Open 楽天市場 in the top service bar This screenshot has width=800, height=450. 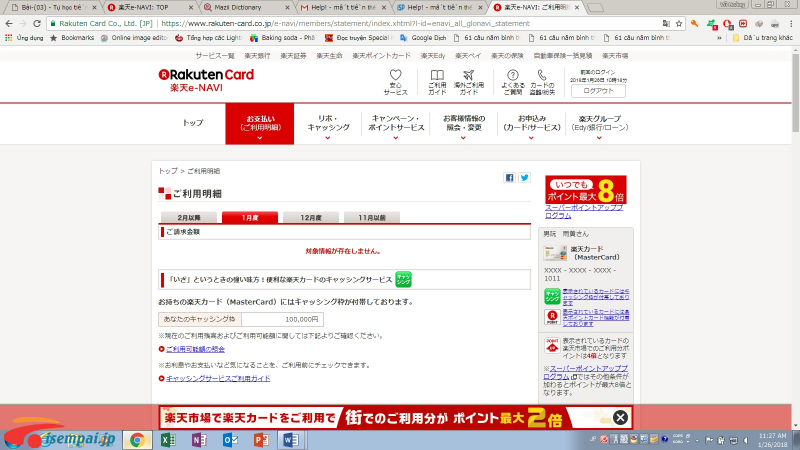pos(615,56)
